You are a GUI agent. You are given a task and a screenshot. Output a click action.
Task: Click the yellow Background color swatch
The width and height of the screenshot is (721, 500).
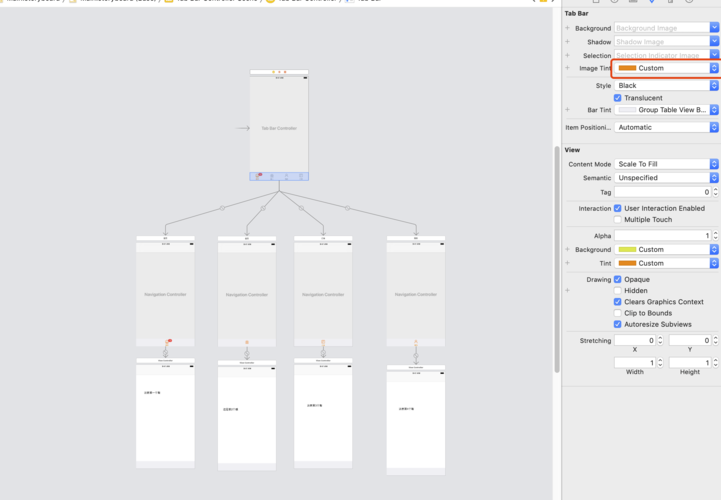click(627, 250)
